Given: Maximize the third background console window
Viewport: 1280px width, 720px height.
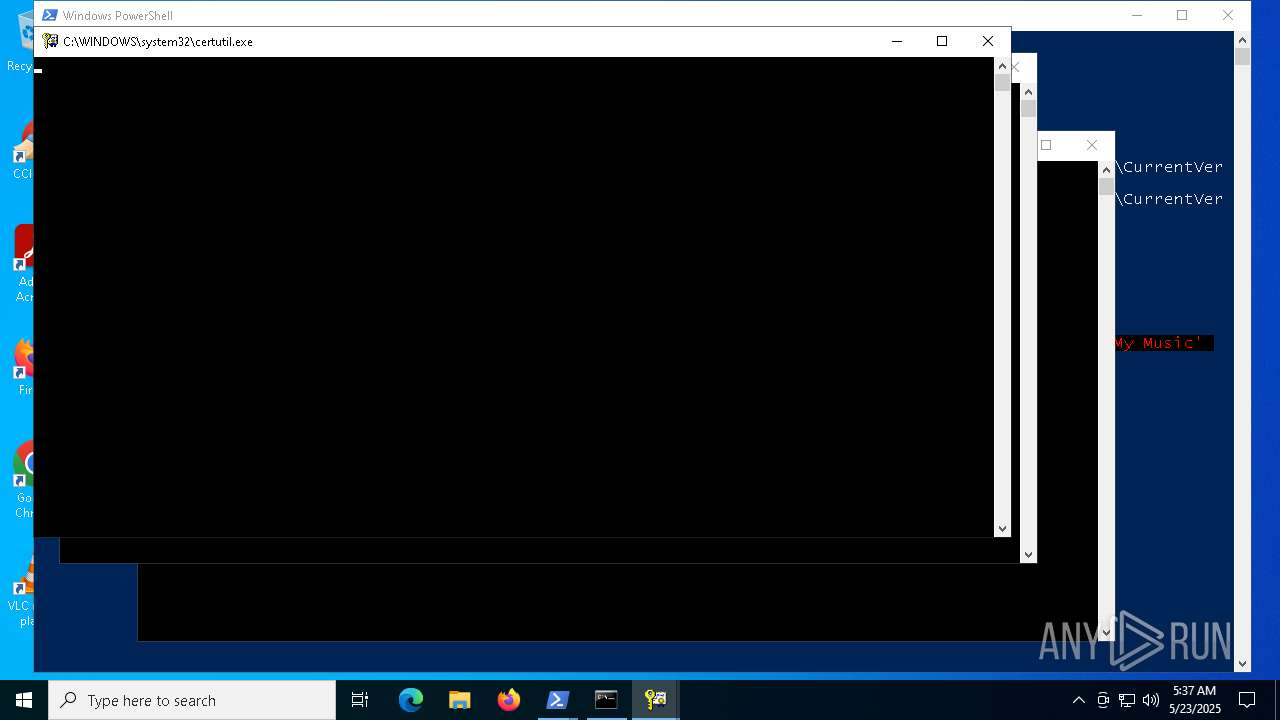Looking at the screenshot, I should (x=1046, y=145).
